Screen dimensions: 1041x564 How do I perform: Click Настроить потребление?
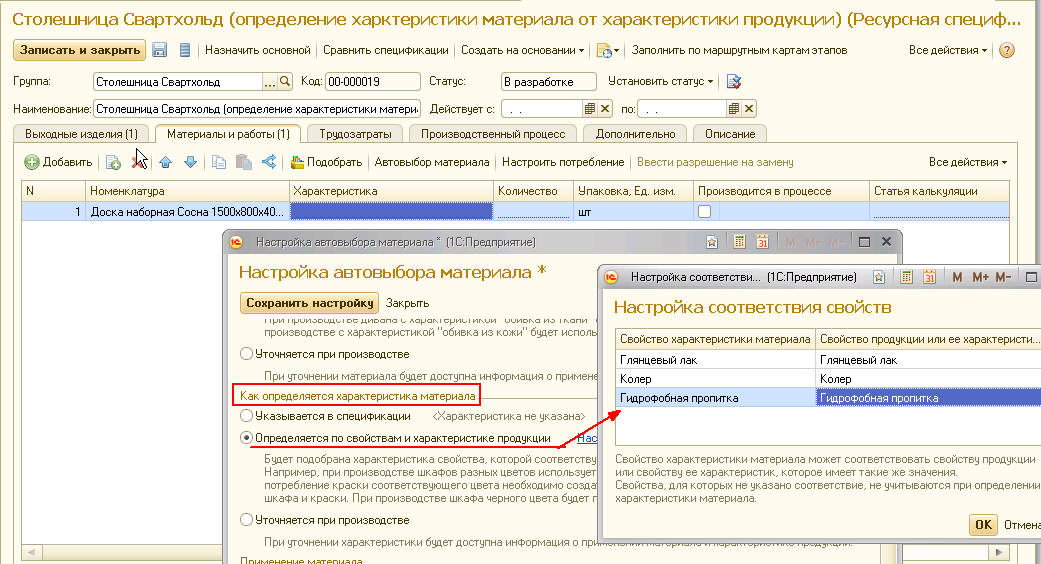point(563,162)
